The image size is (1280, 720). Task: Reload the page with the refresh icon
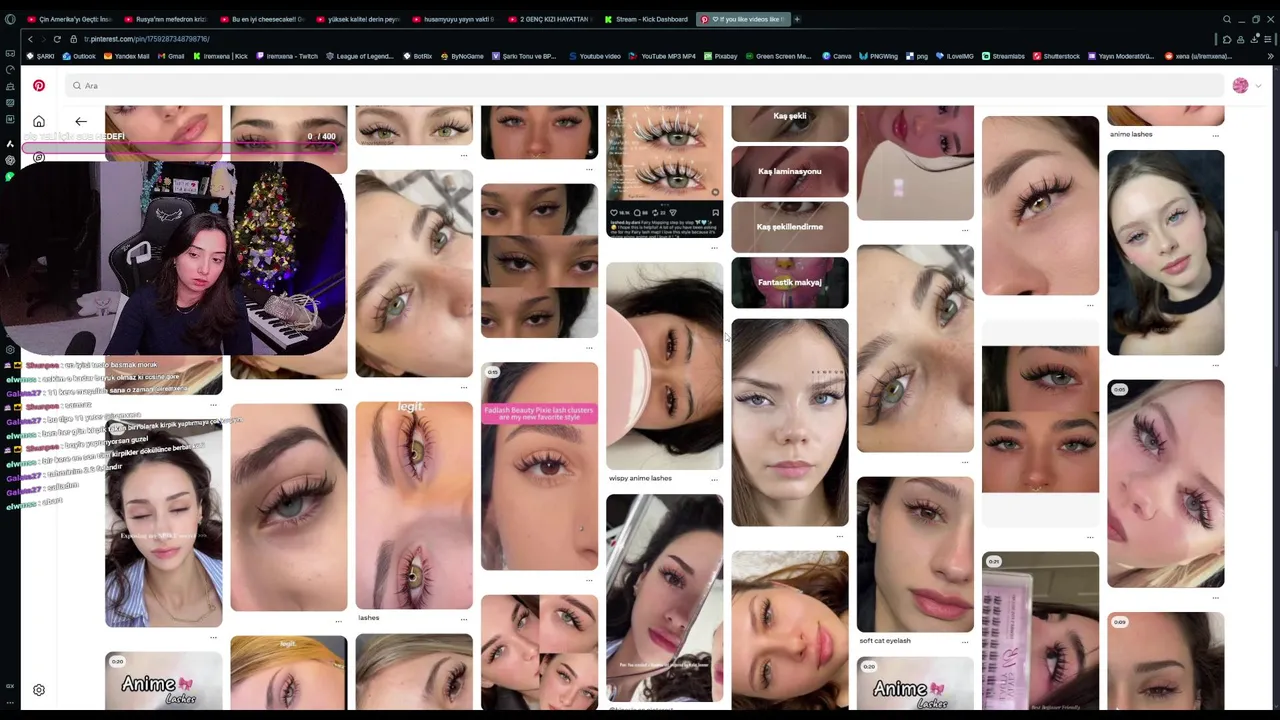57,39
